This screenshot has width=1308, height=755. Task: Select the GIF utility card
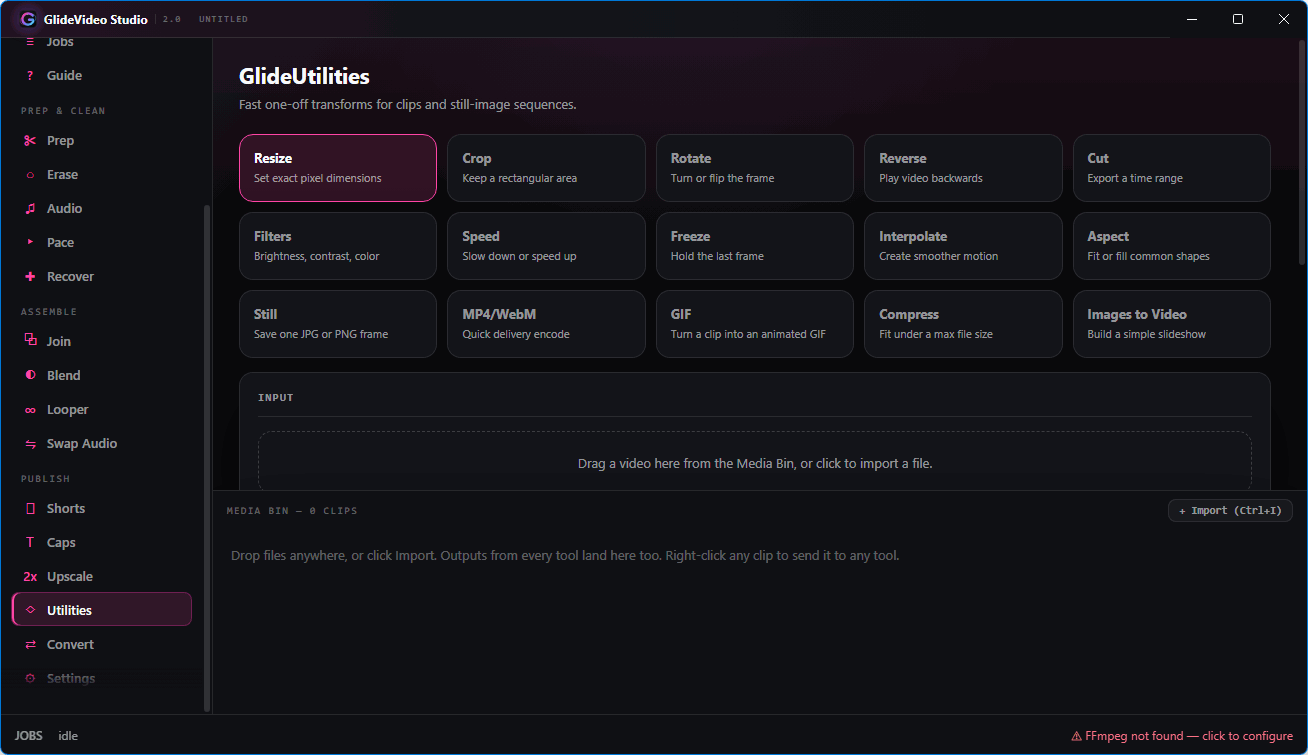(755, 324)
